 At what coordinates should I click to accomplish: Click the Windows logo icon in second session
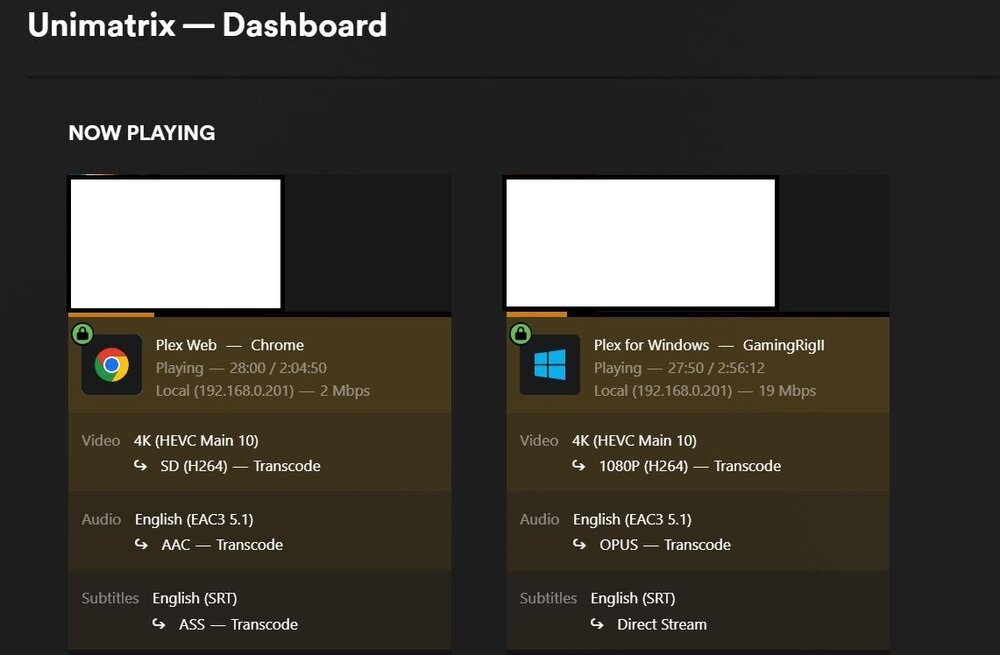[550, 365]
